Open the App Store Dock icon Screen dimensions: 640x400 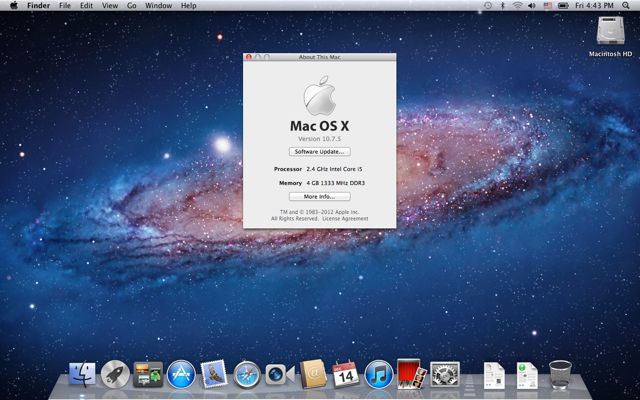click(x=181, y=374)
